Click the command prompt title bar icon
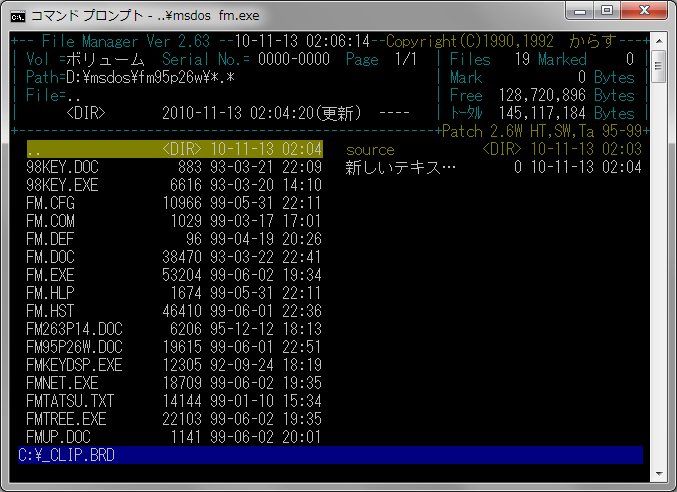Screen dimensions: 677x492 (x=18, y=16)
